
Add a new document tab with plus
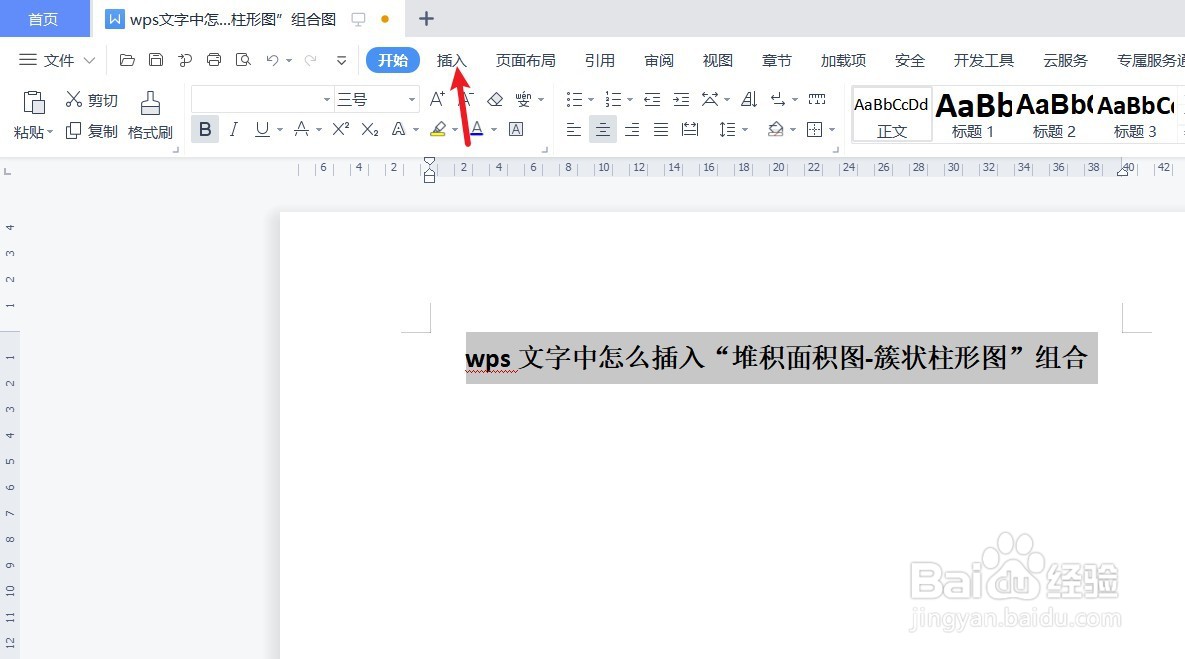(426, 18)
